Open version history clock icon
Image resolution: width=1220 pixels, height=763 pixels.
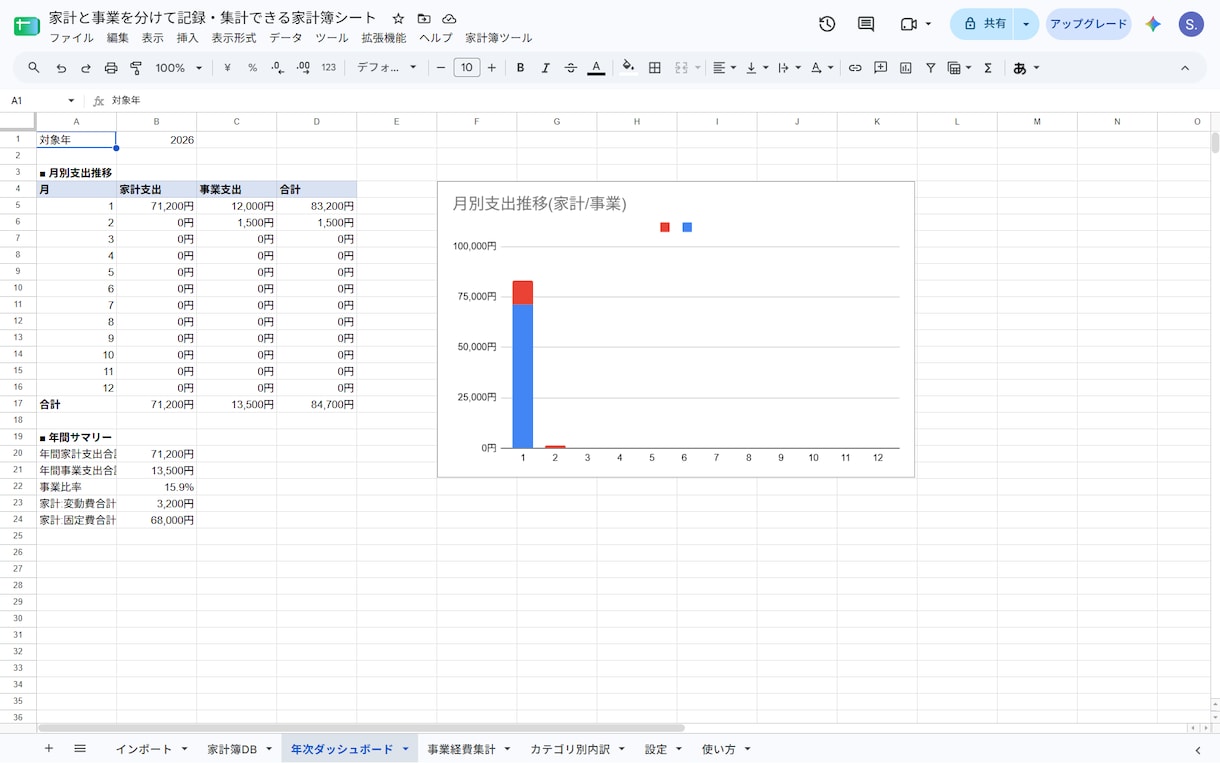(827, 24)
